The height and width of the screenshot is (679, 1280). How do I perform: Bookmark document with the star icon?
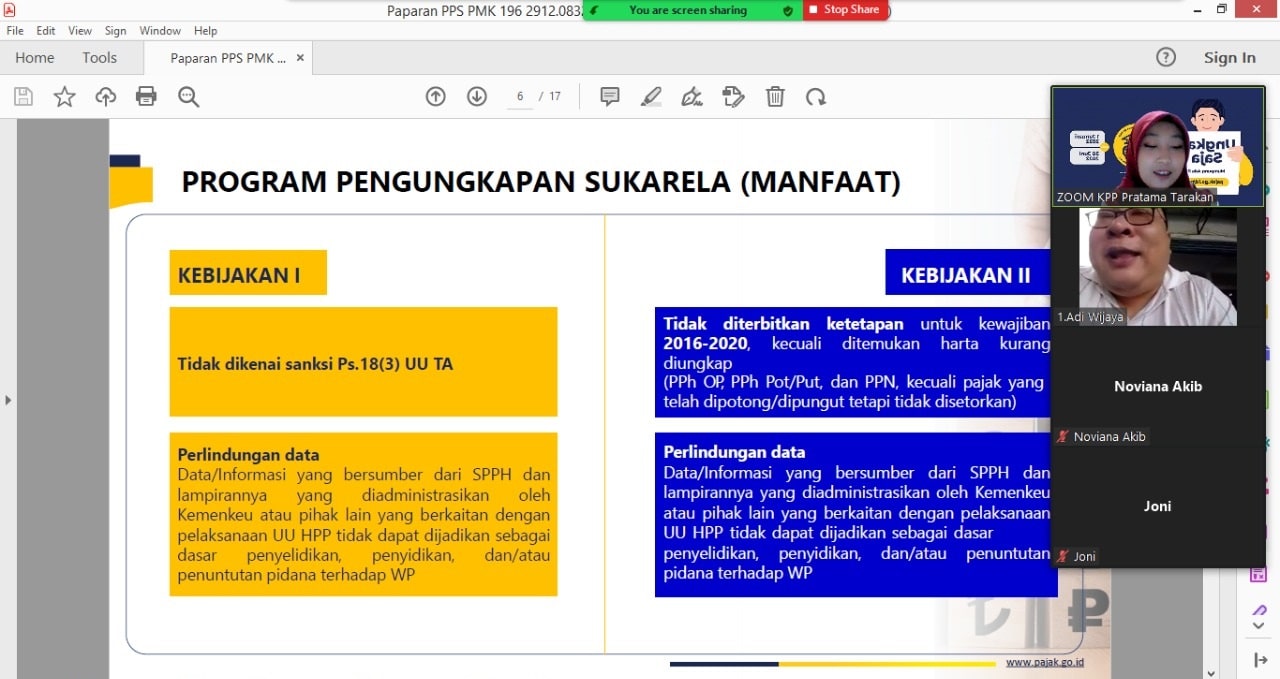pos(64,97)
